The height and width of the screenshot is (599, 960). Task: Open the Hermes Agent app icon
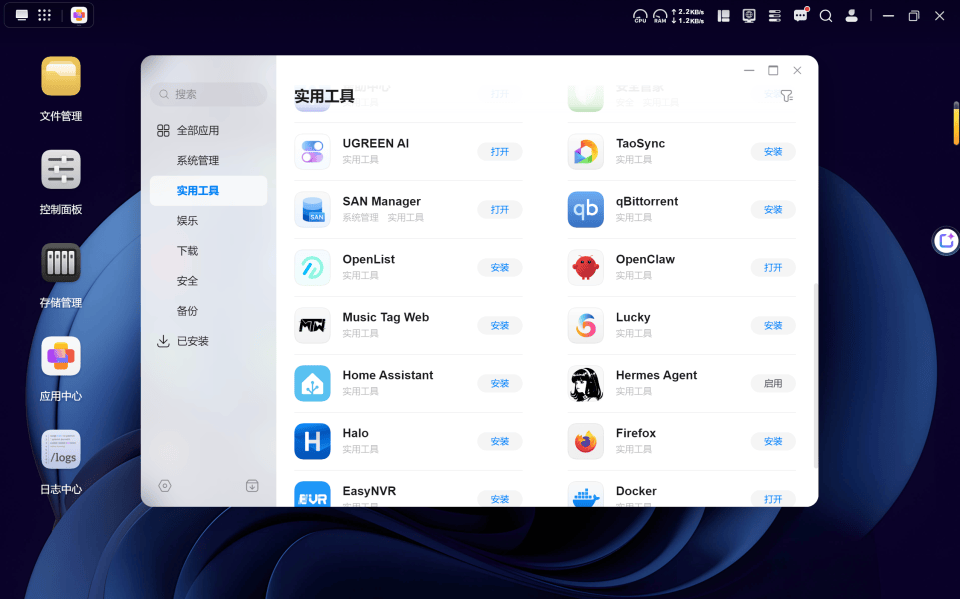[x=586, y=383]
